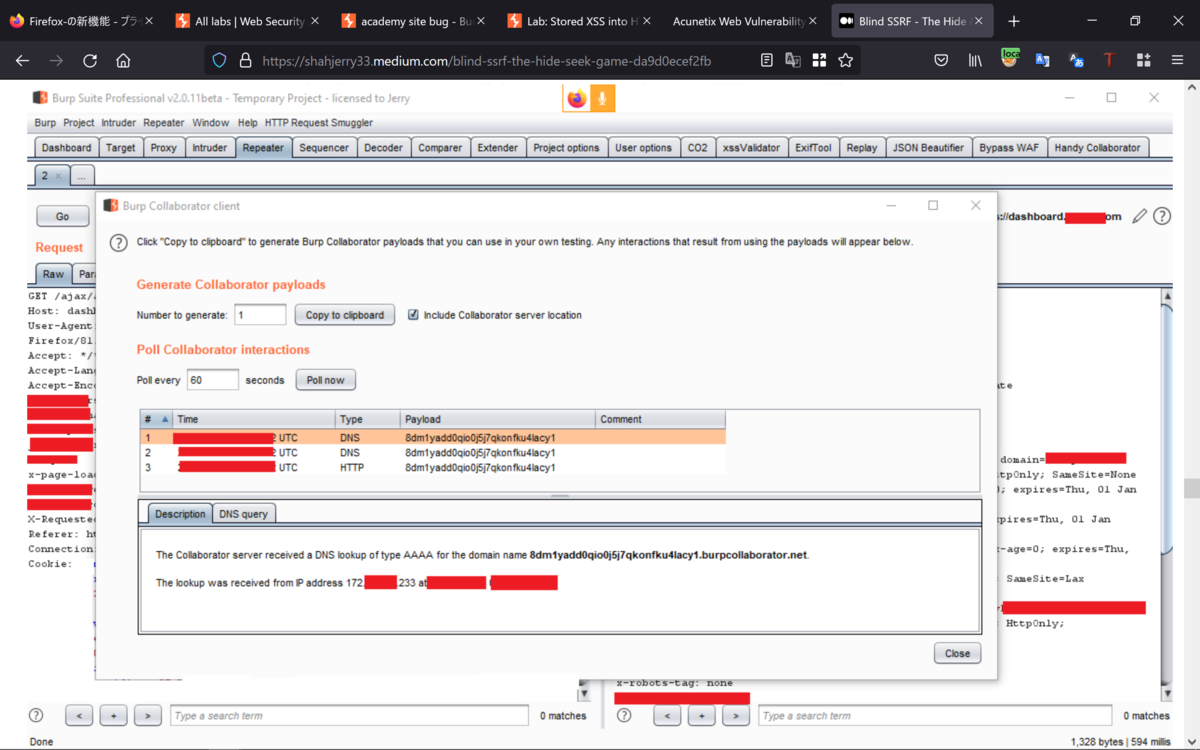Sort interactions by Payload column header
The height and width of the screenshot is (750, 1200).
[498, 419]
